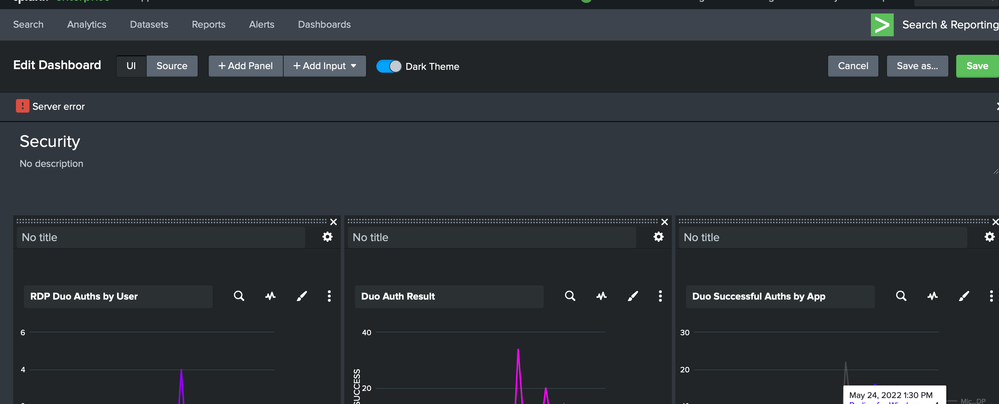Edit the Security dashboard title
The height and width of the screenshot is (404, 999).
click(x=50, y=141)
